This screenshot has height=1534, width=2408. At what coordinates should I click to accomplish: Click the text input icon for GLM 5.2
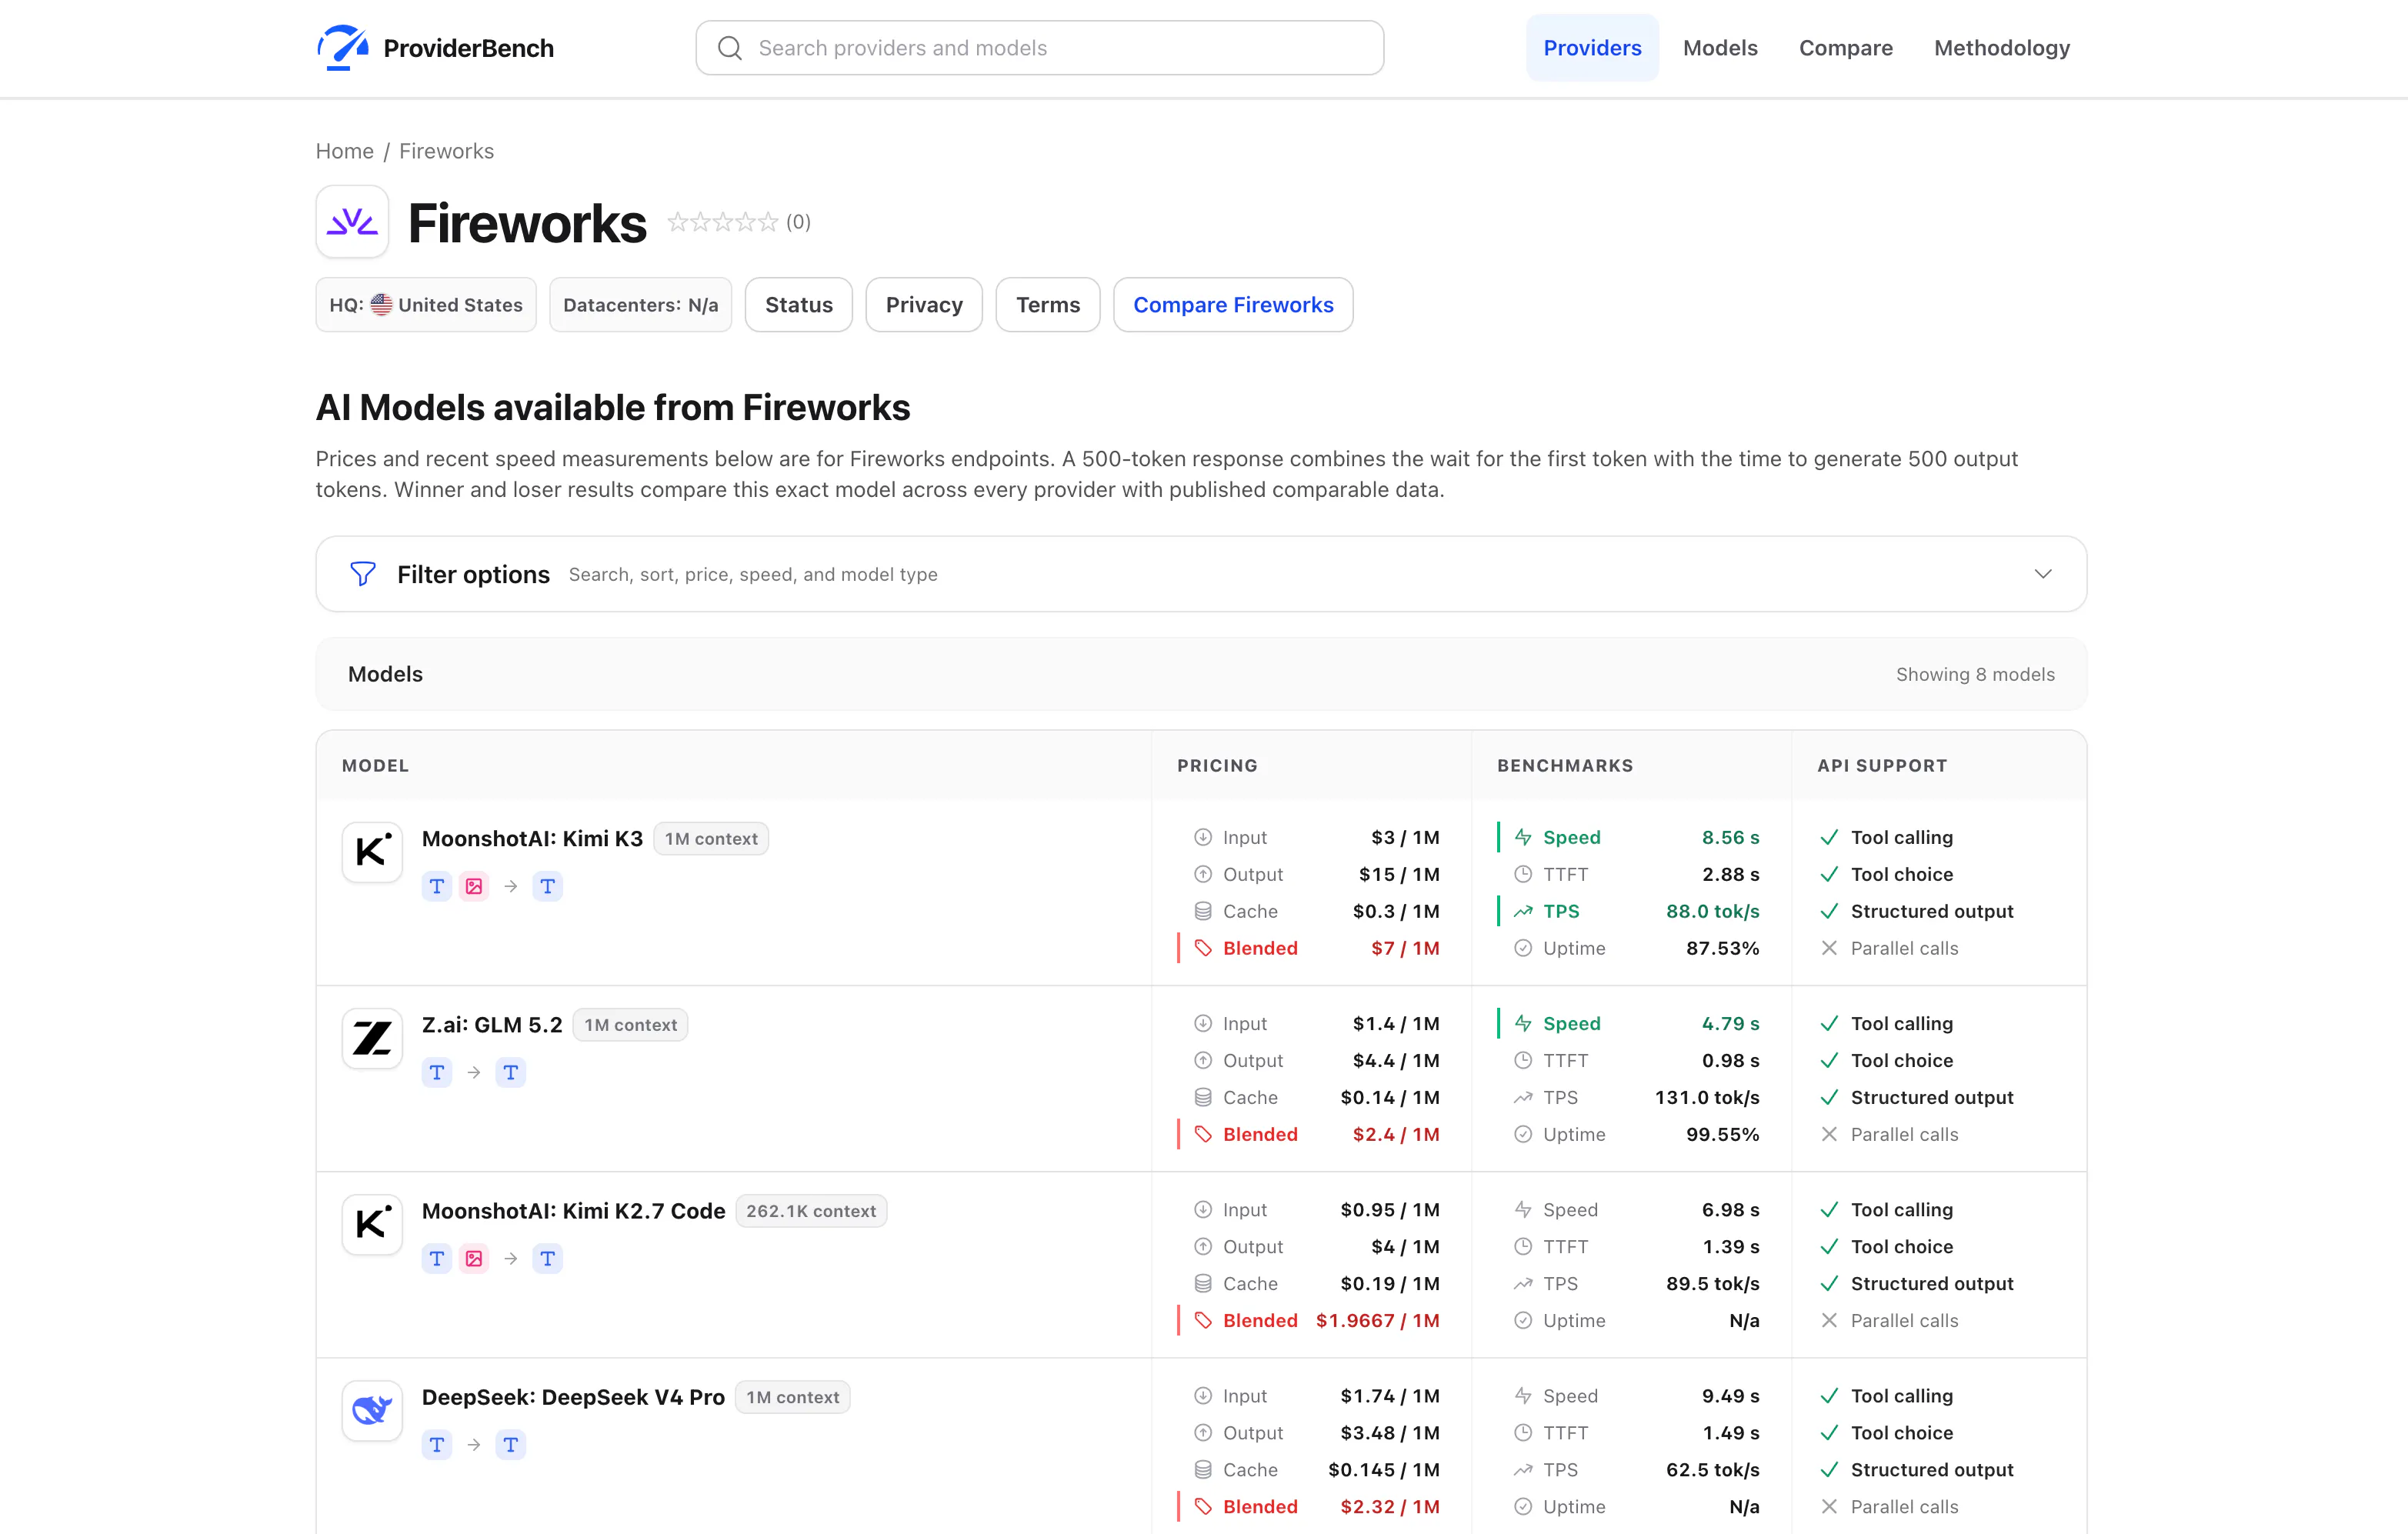(437, 1072)
